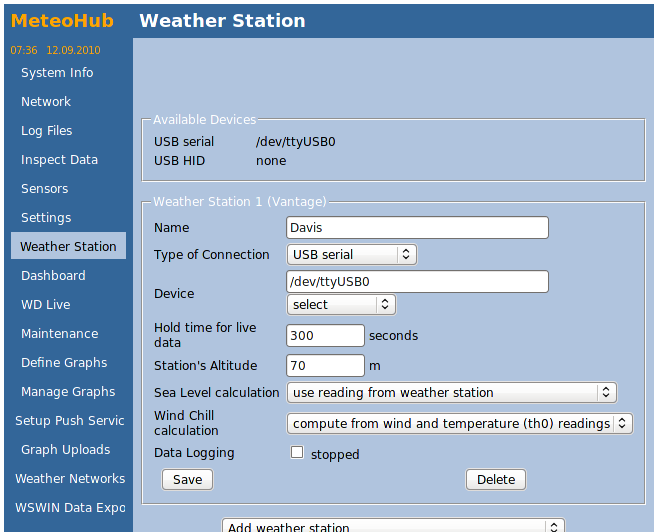Open the Sea Level calculation dropdown
The height and width of the screenshot is (532, 657).
(x=451, y=393)
